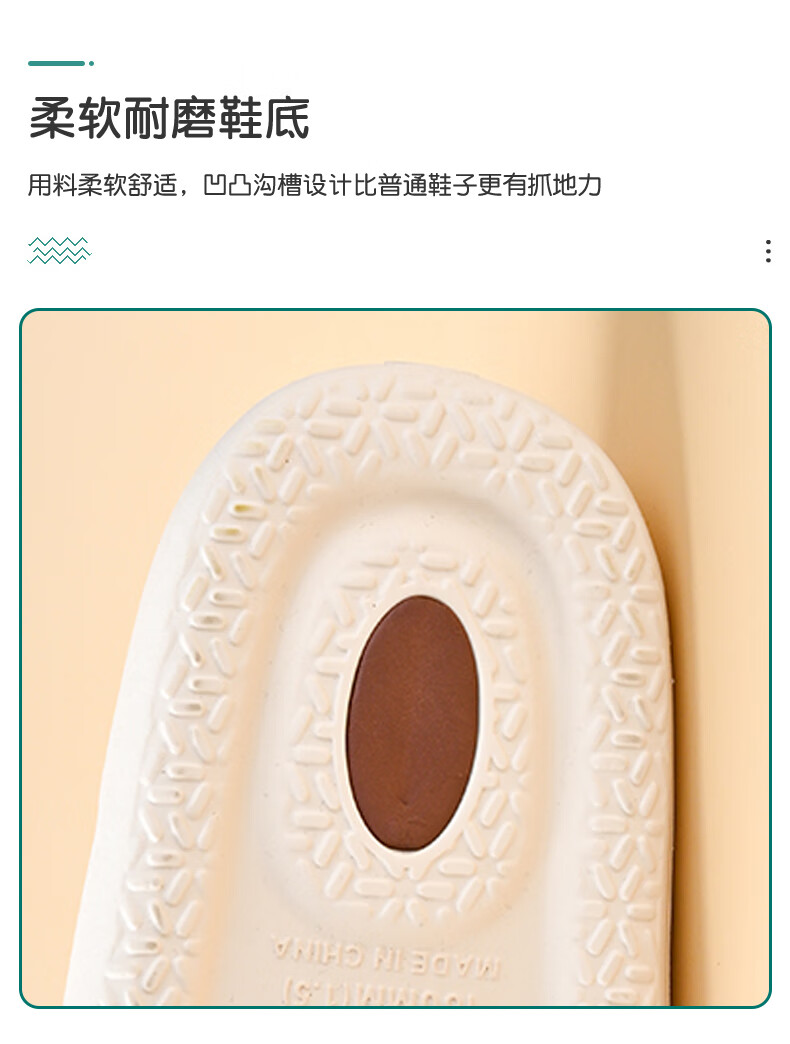Select the heading 柔软耐磨鞋底
Screen dimensions: 790x1044
tap(169, 119)
